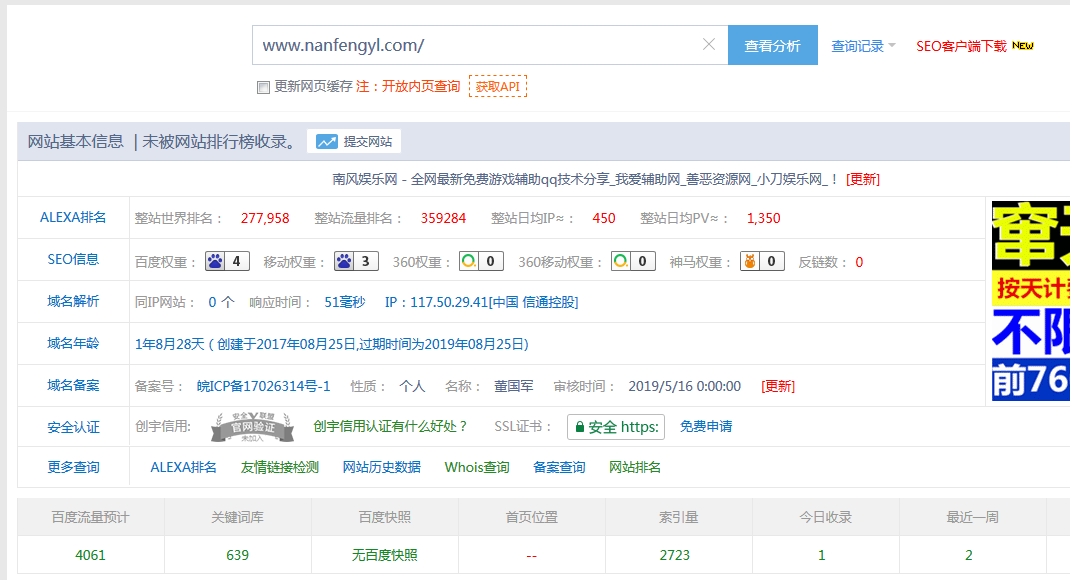
Task: Click the 官网验证 badge image
Action: point(252,426)
